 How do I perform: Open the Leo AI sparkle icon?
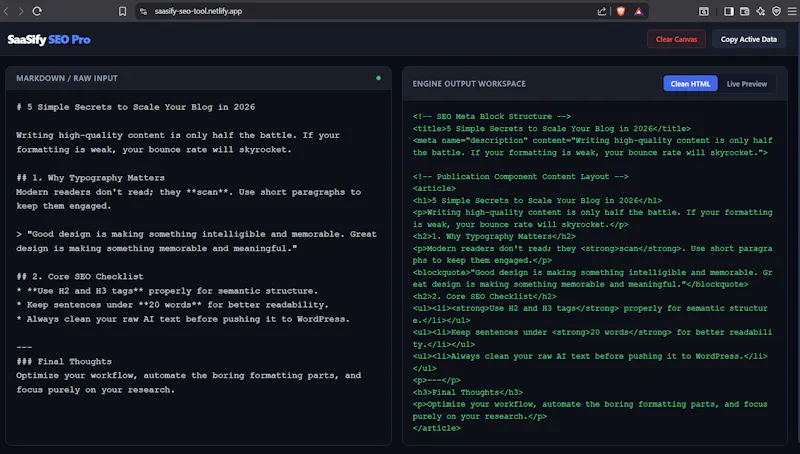pyautogui.click(x=760, y=11)
